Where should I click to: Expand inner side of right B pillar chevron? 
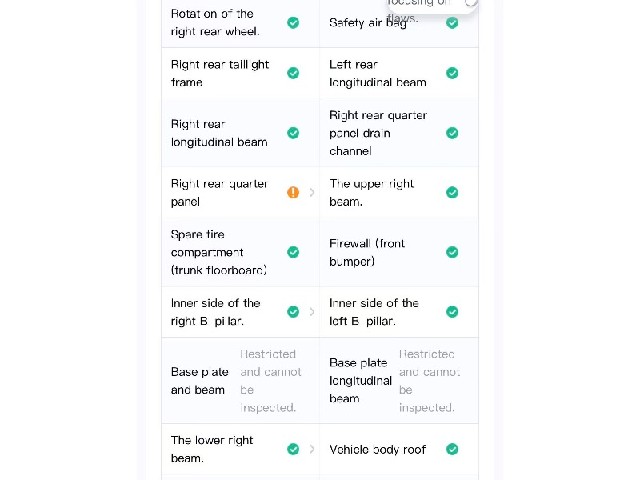pos(312,312)
